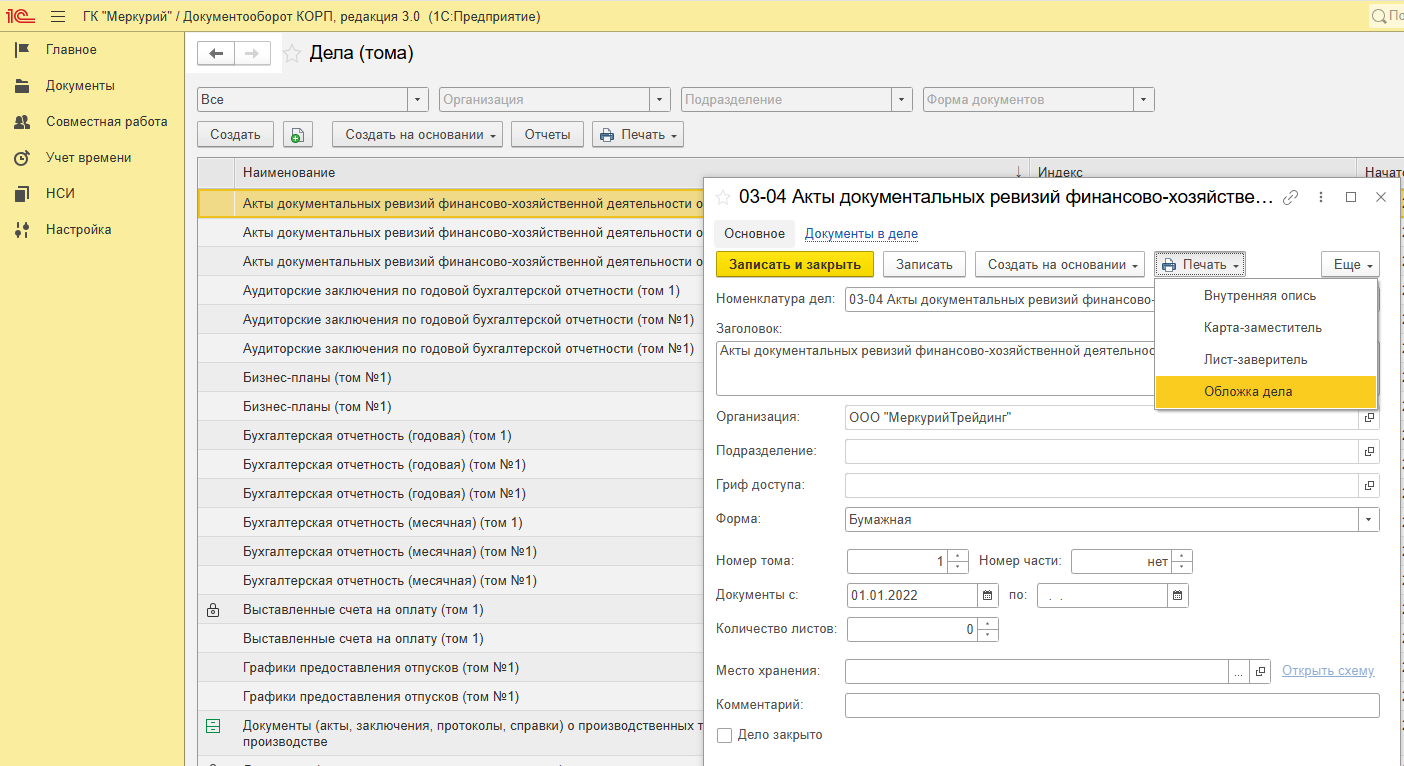
Task: Open the Все filter dropdown
Action: point(418,100)
